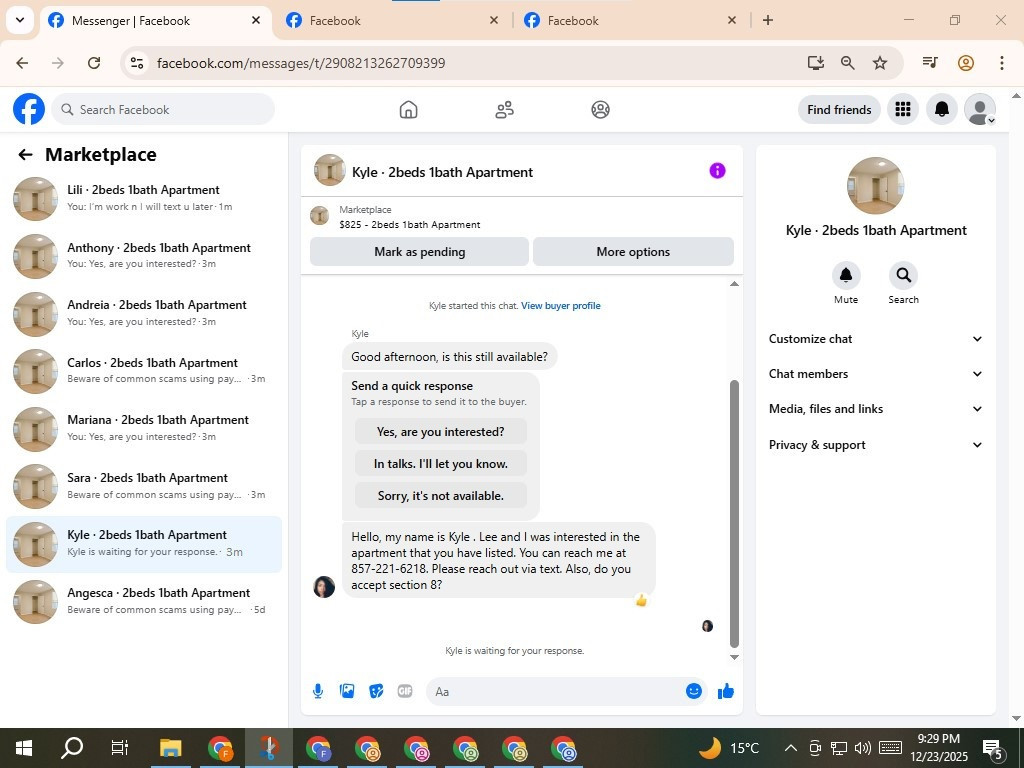1024x768 pixels.
Task: Bookmark this page star icon
Action: [880, 63]
